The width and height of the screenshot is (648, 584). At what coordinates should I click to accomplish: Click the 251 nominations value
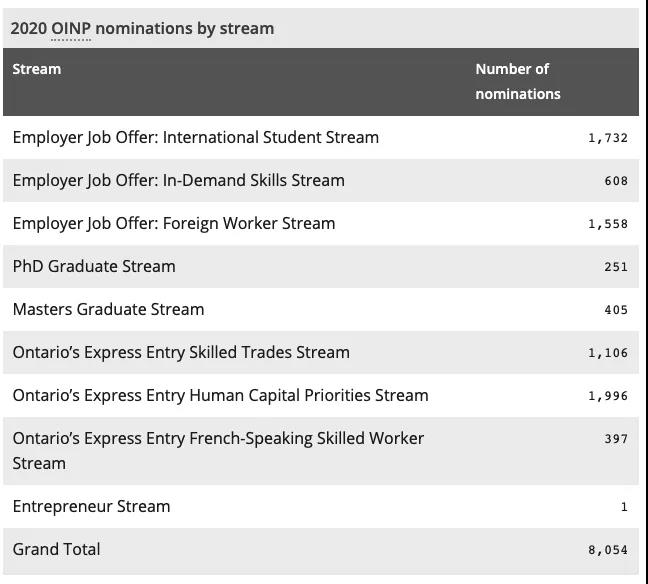616,267
